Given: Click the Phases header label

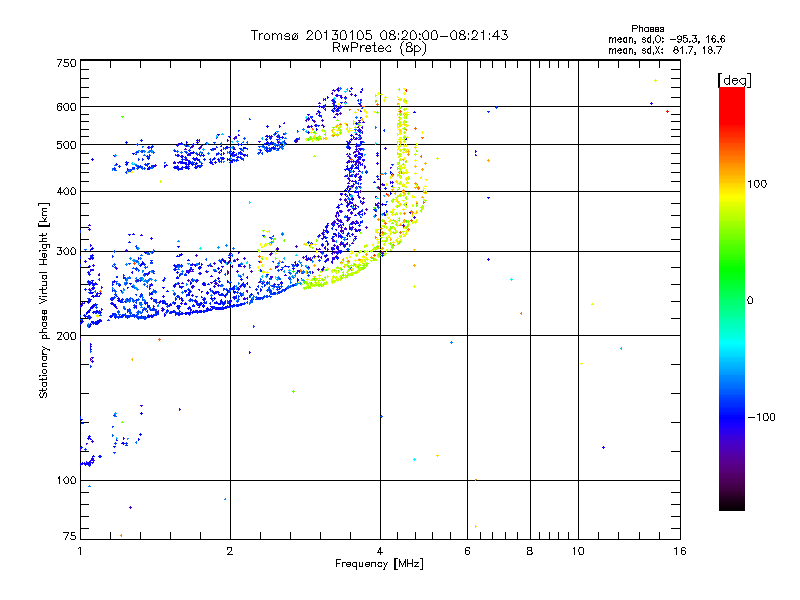Looking at the screenshot, I should pyautogui.click(x=647, y=29).
